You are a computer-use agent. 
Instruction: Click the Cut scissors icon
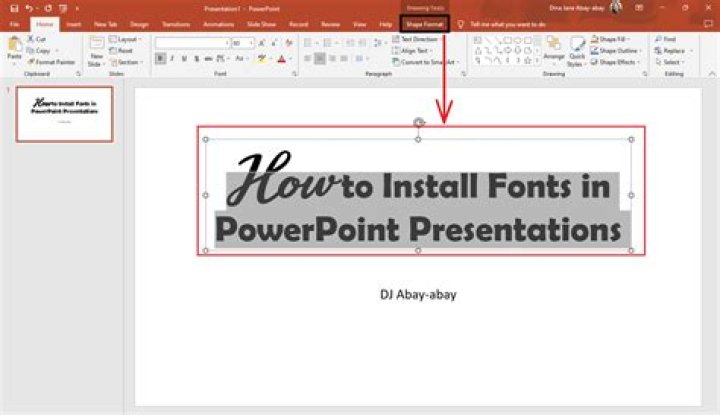34,39
